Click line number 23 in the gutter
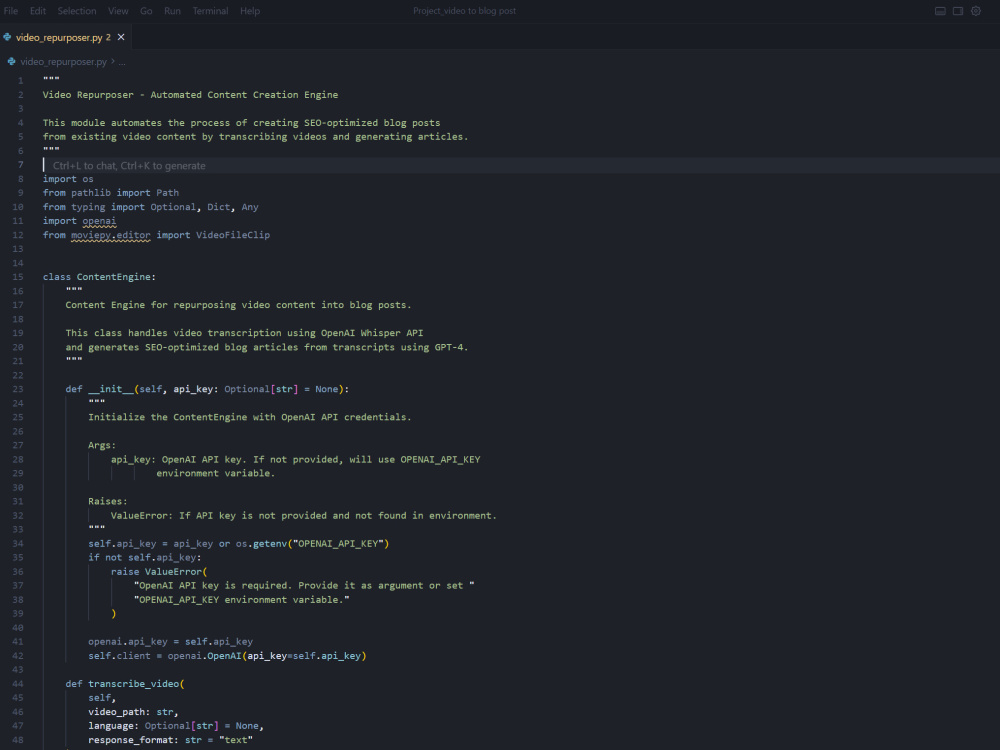 [18, 389]
